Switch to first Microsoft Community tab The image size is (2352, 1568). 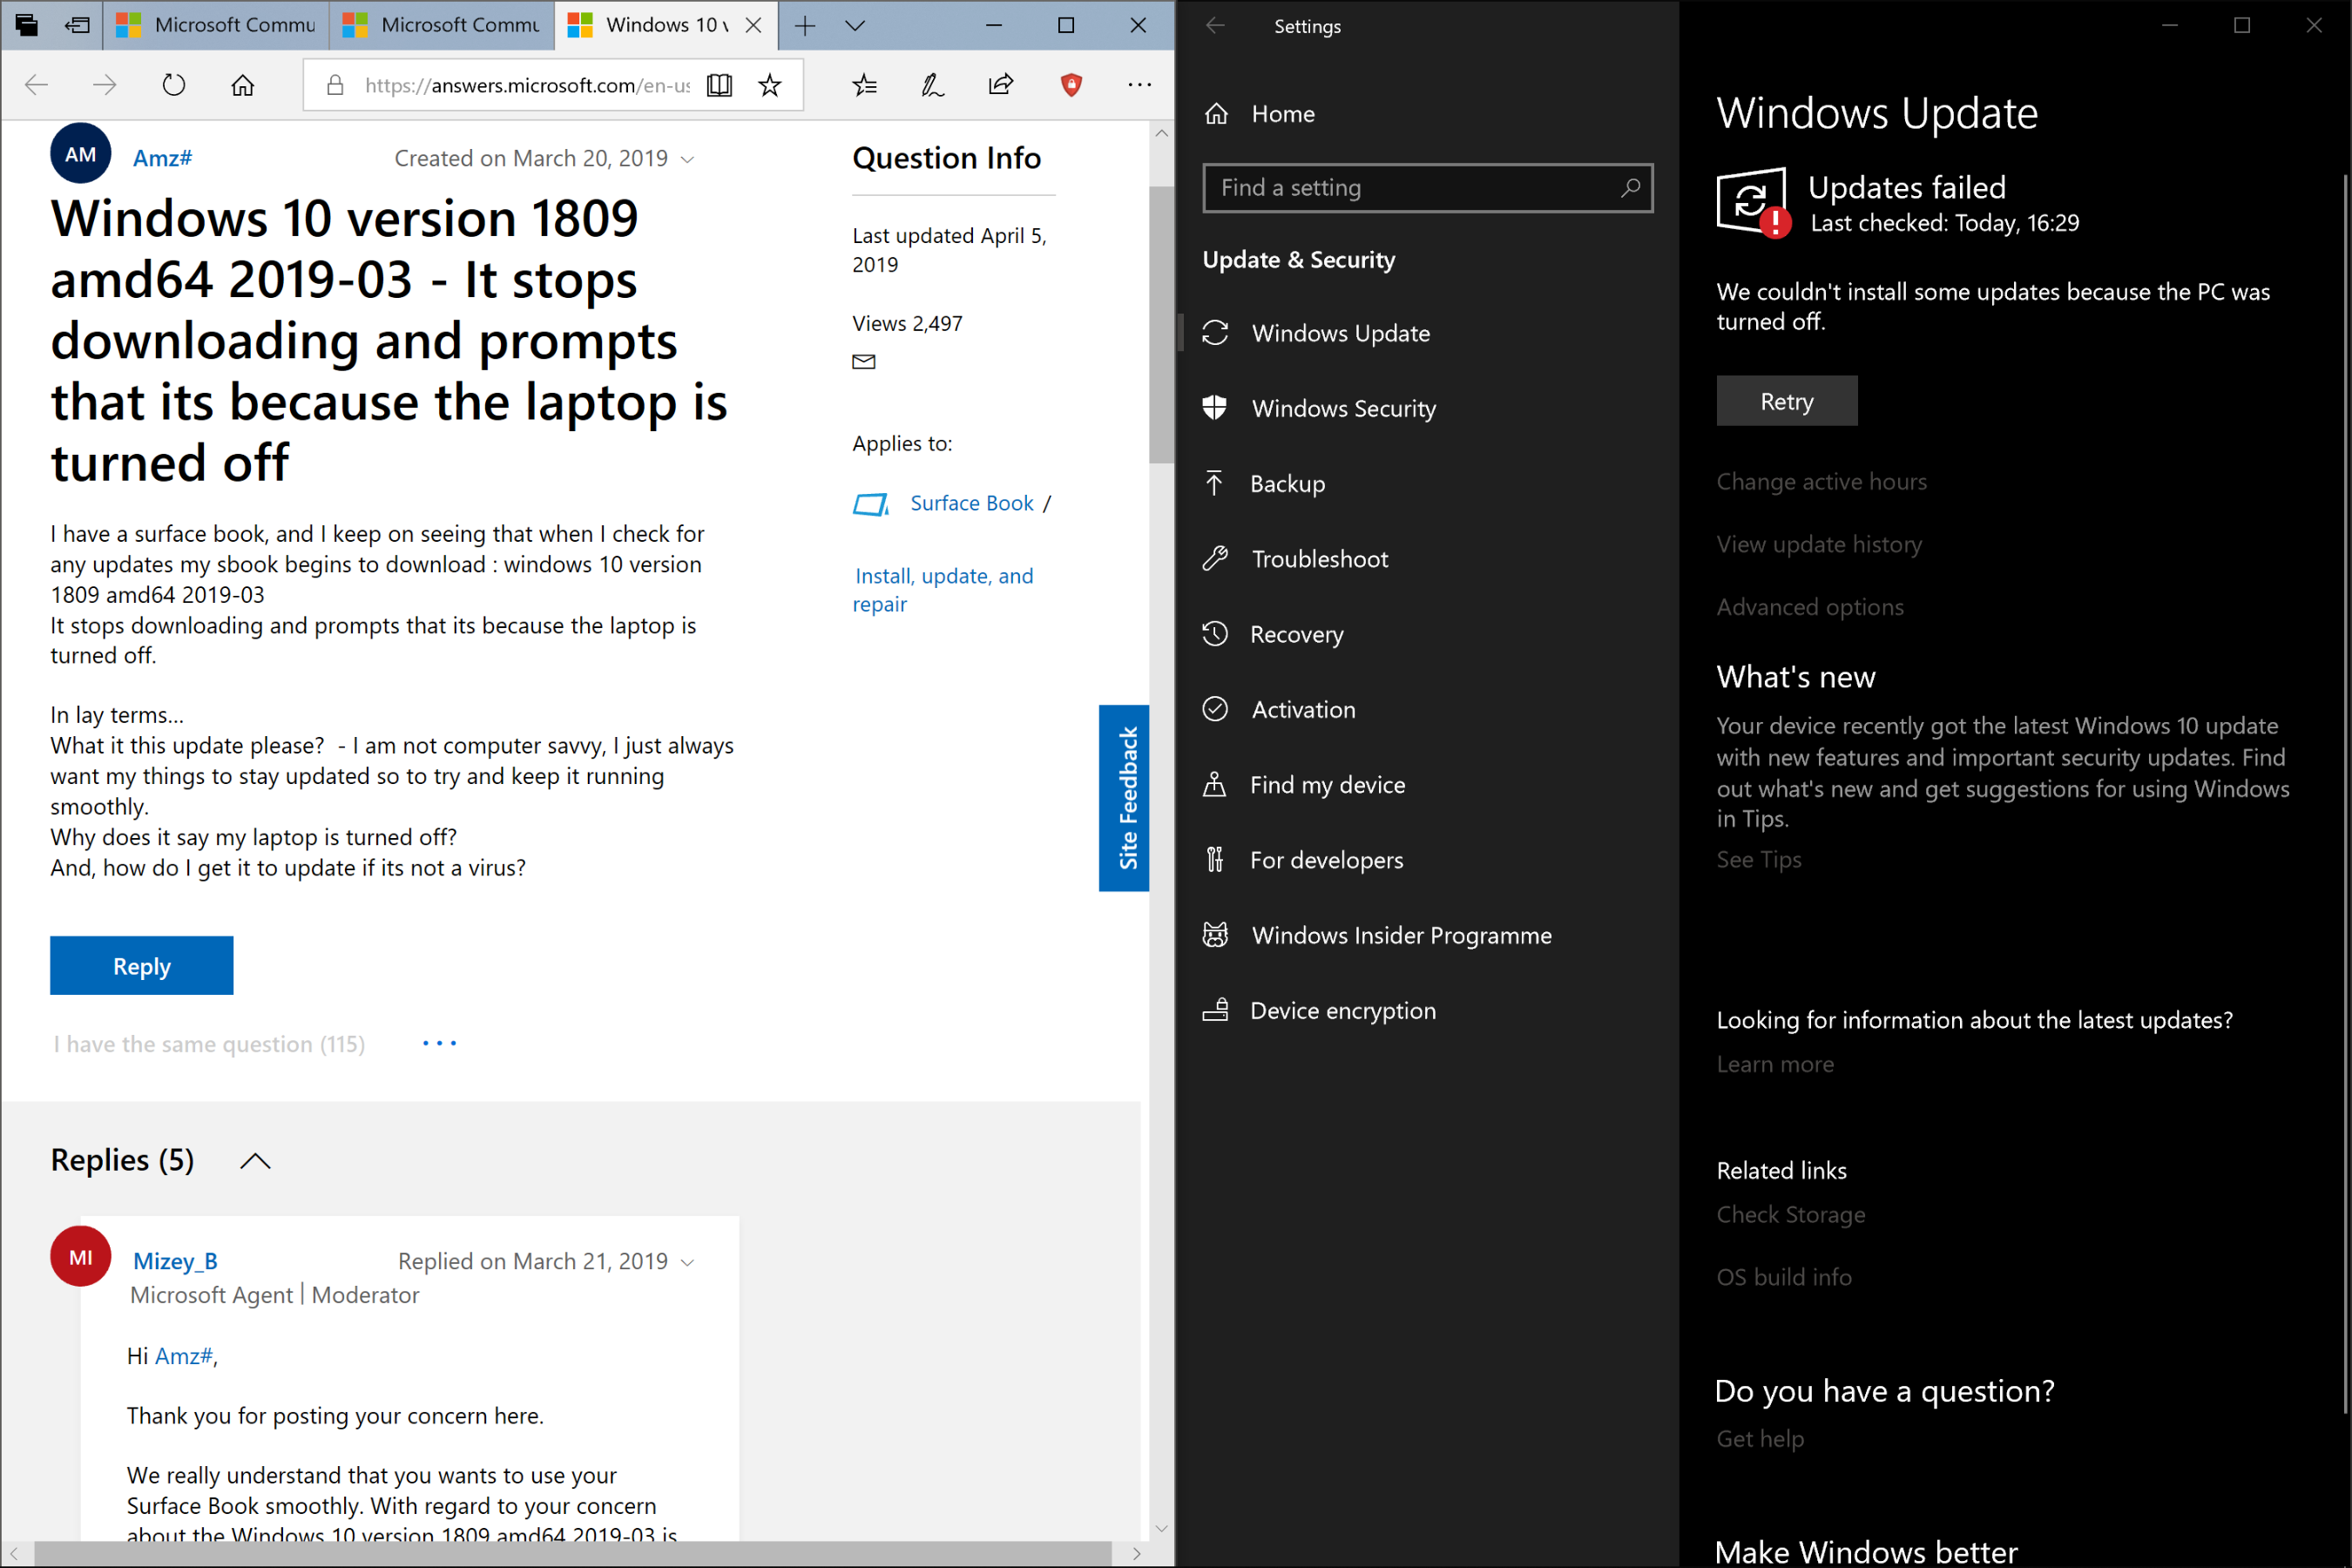coord(215,25)
